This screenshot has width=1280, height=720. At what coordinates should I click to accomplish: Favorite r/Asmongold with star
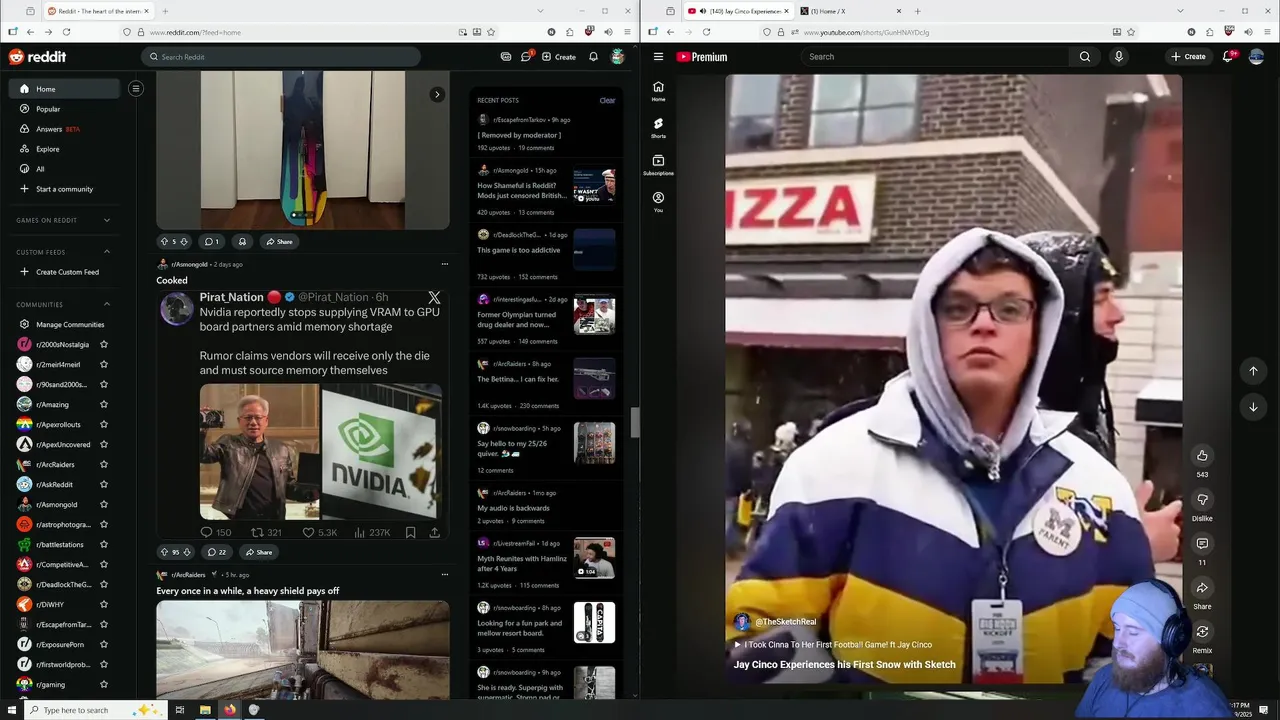(x=103, y=504)
